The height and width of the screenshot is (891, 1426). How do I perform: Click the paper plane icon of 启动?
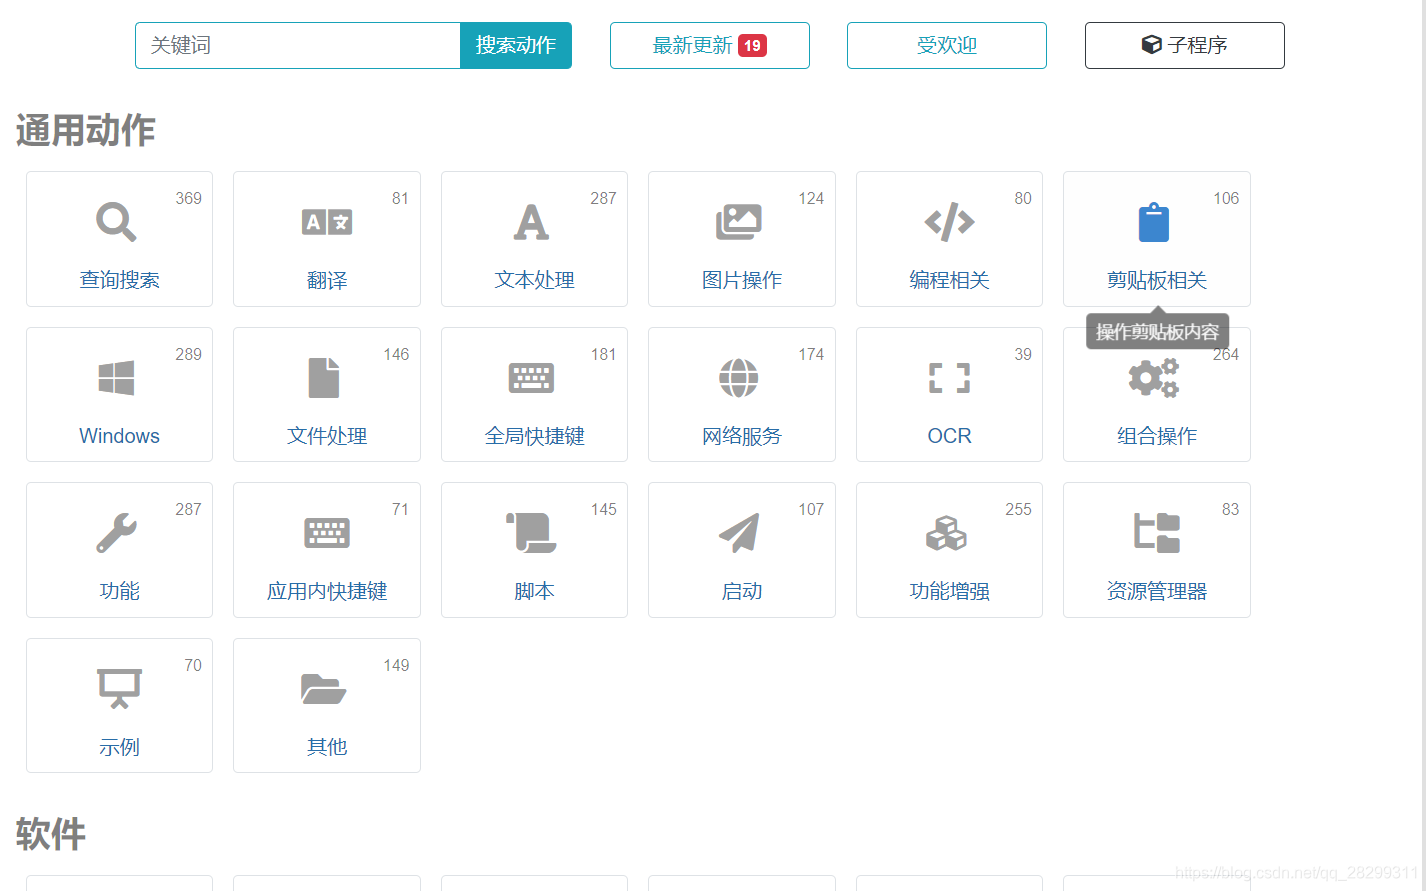point(739,533)
